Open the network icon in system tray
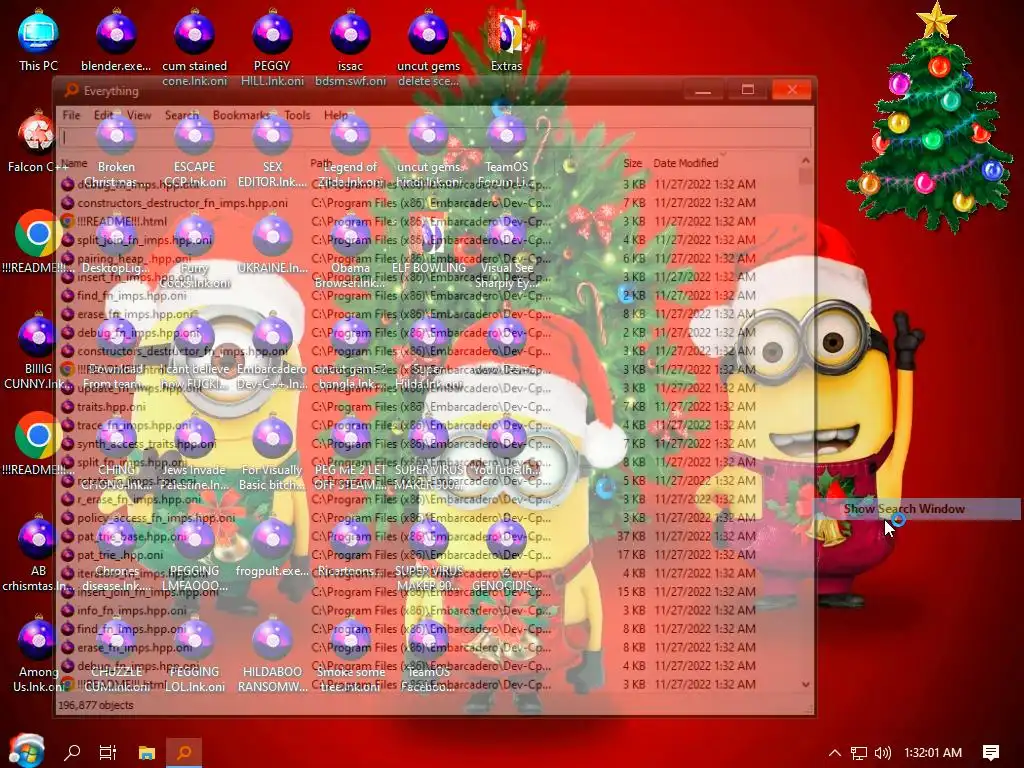Viewport: 1024px width, 768px height. point(859,753)
